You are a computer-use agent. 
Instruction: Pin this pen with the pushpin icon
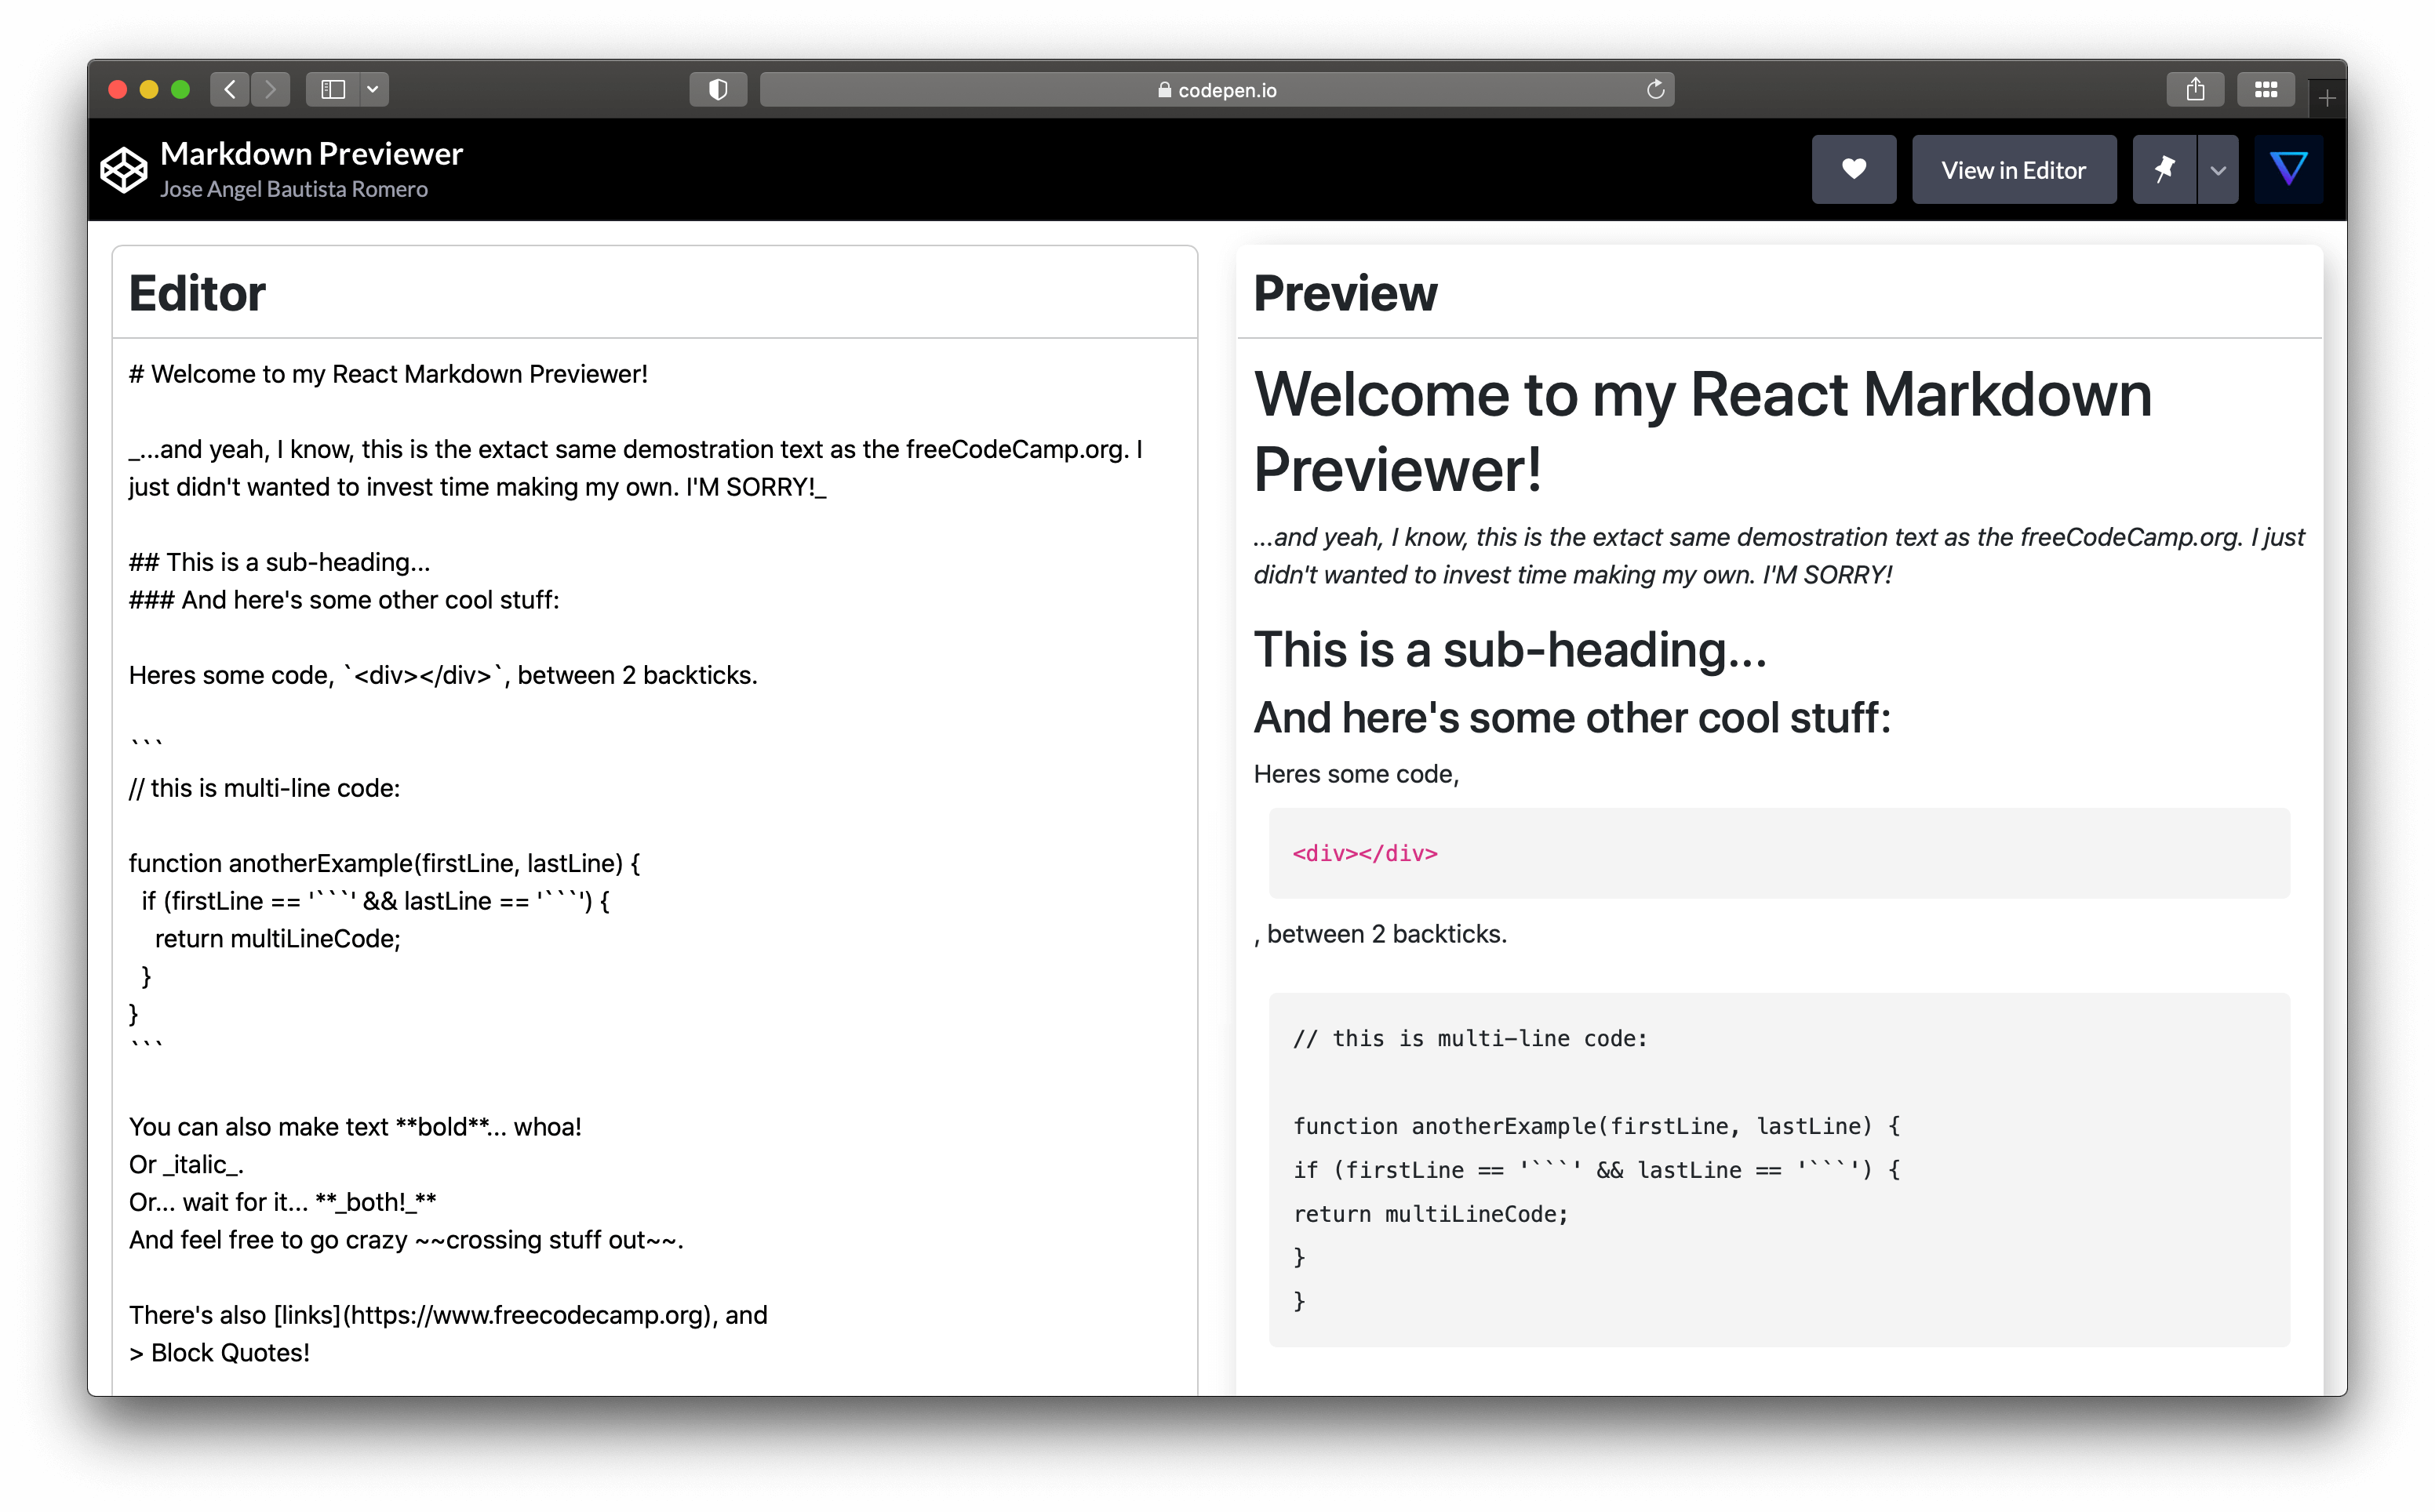(x=2164, y=170)
